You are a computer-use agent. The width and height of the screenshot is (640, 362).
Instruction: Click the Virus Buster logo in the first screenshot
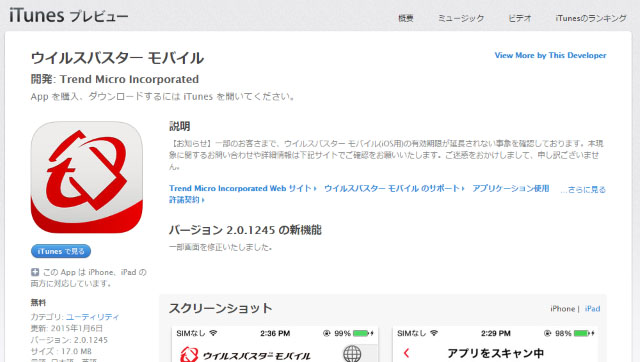189,355
